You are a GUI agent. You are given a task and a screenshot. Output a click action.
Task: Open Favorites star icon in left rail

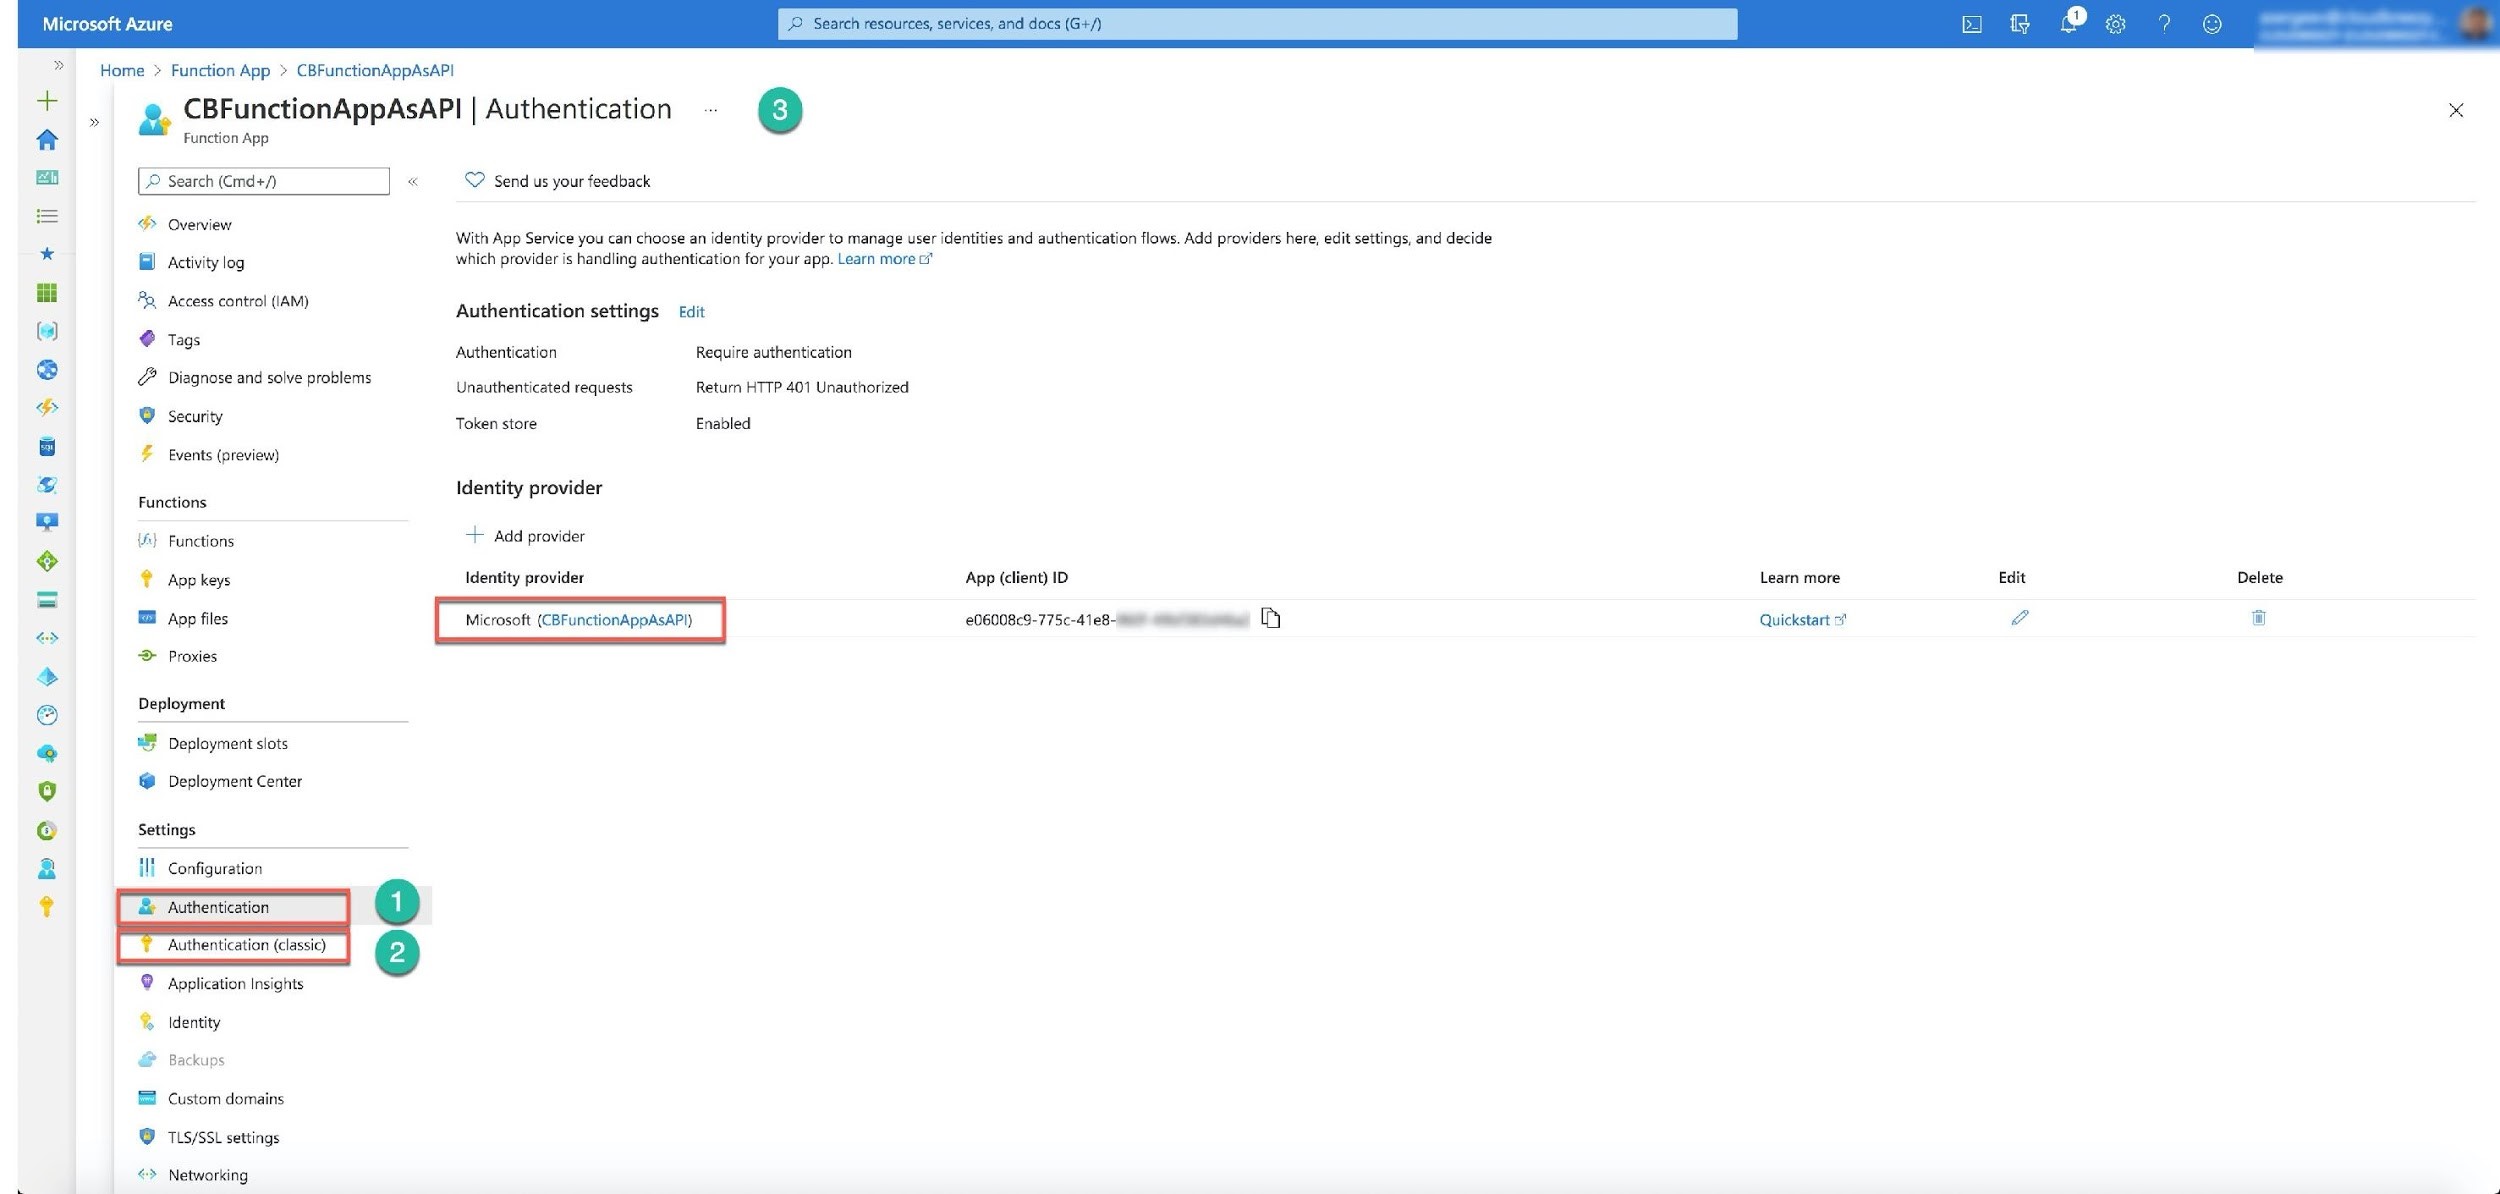47,254
